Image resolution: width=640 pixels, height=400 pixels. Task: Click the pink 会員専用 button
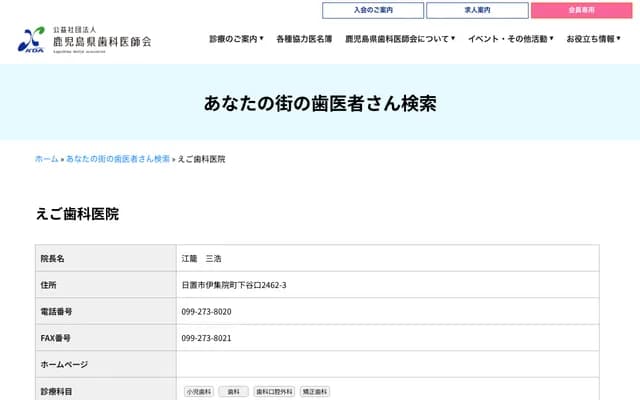(581, 10)
